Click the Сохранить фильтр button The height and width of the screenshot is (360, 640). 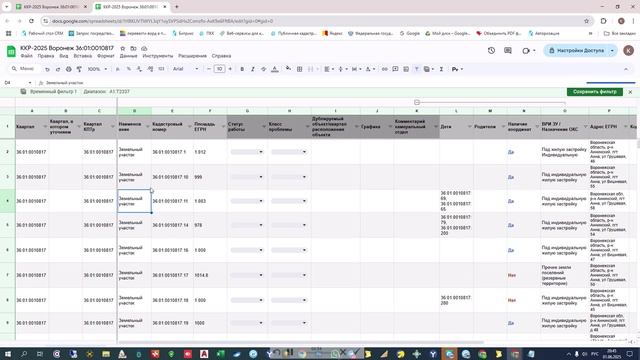pos(595,92)
